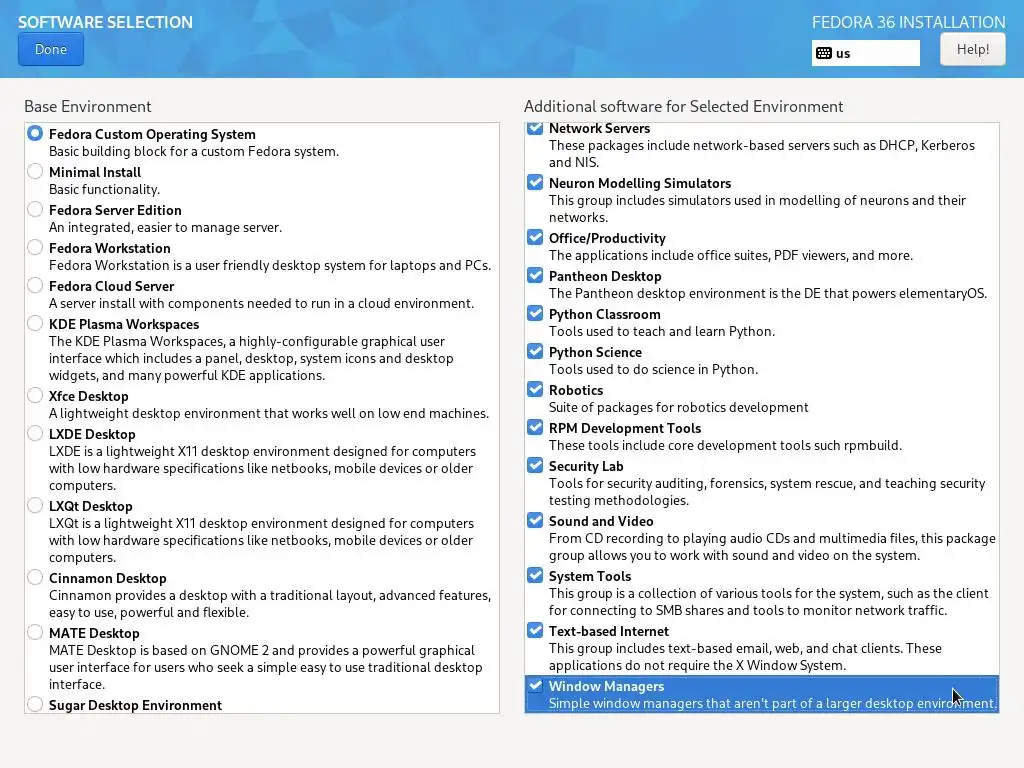Uncheck Neuron Modelling Simulators checkbox
The image size is (1024, 768).
pos(535,182)
